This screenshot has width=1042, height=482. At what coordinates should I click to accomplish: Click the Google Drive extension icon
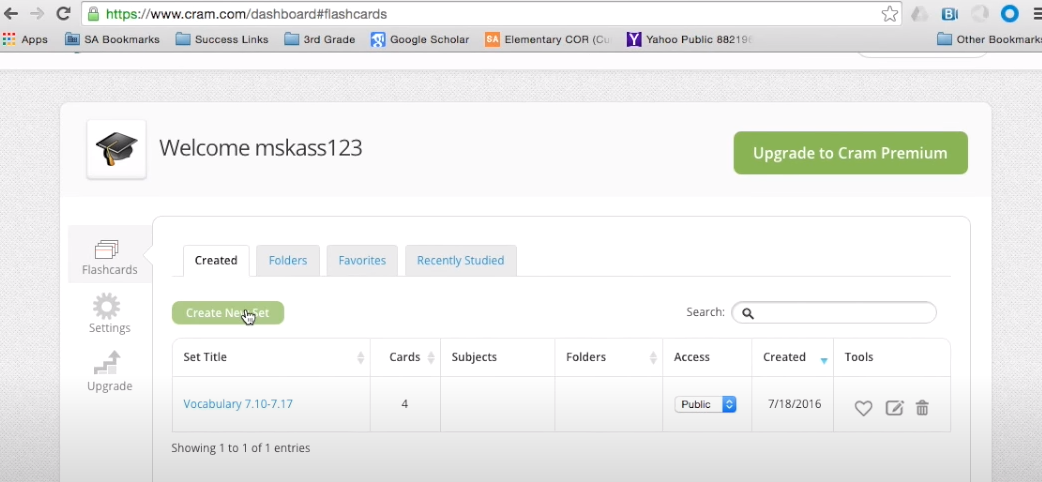point(919,13)
